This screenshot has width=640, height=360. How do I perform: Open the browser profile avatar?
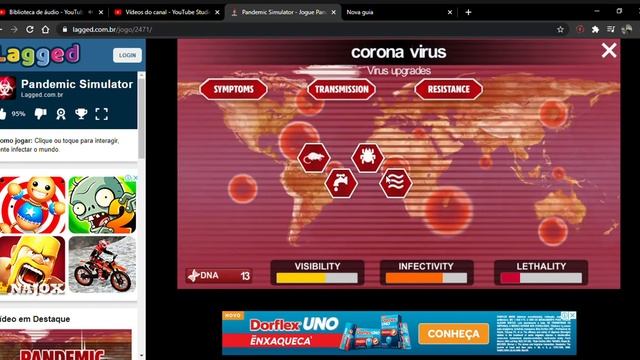coord(627,29)
